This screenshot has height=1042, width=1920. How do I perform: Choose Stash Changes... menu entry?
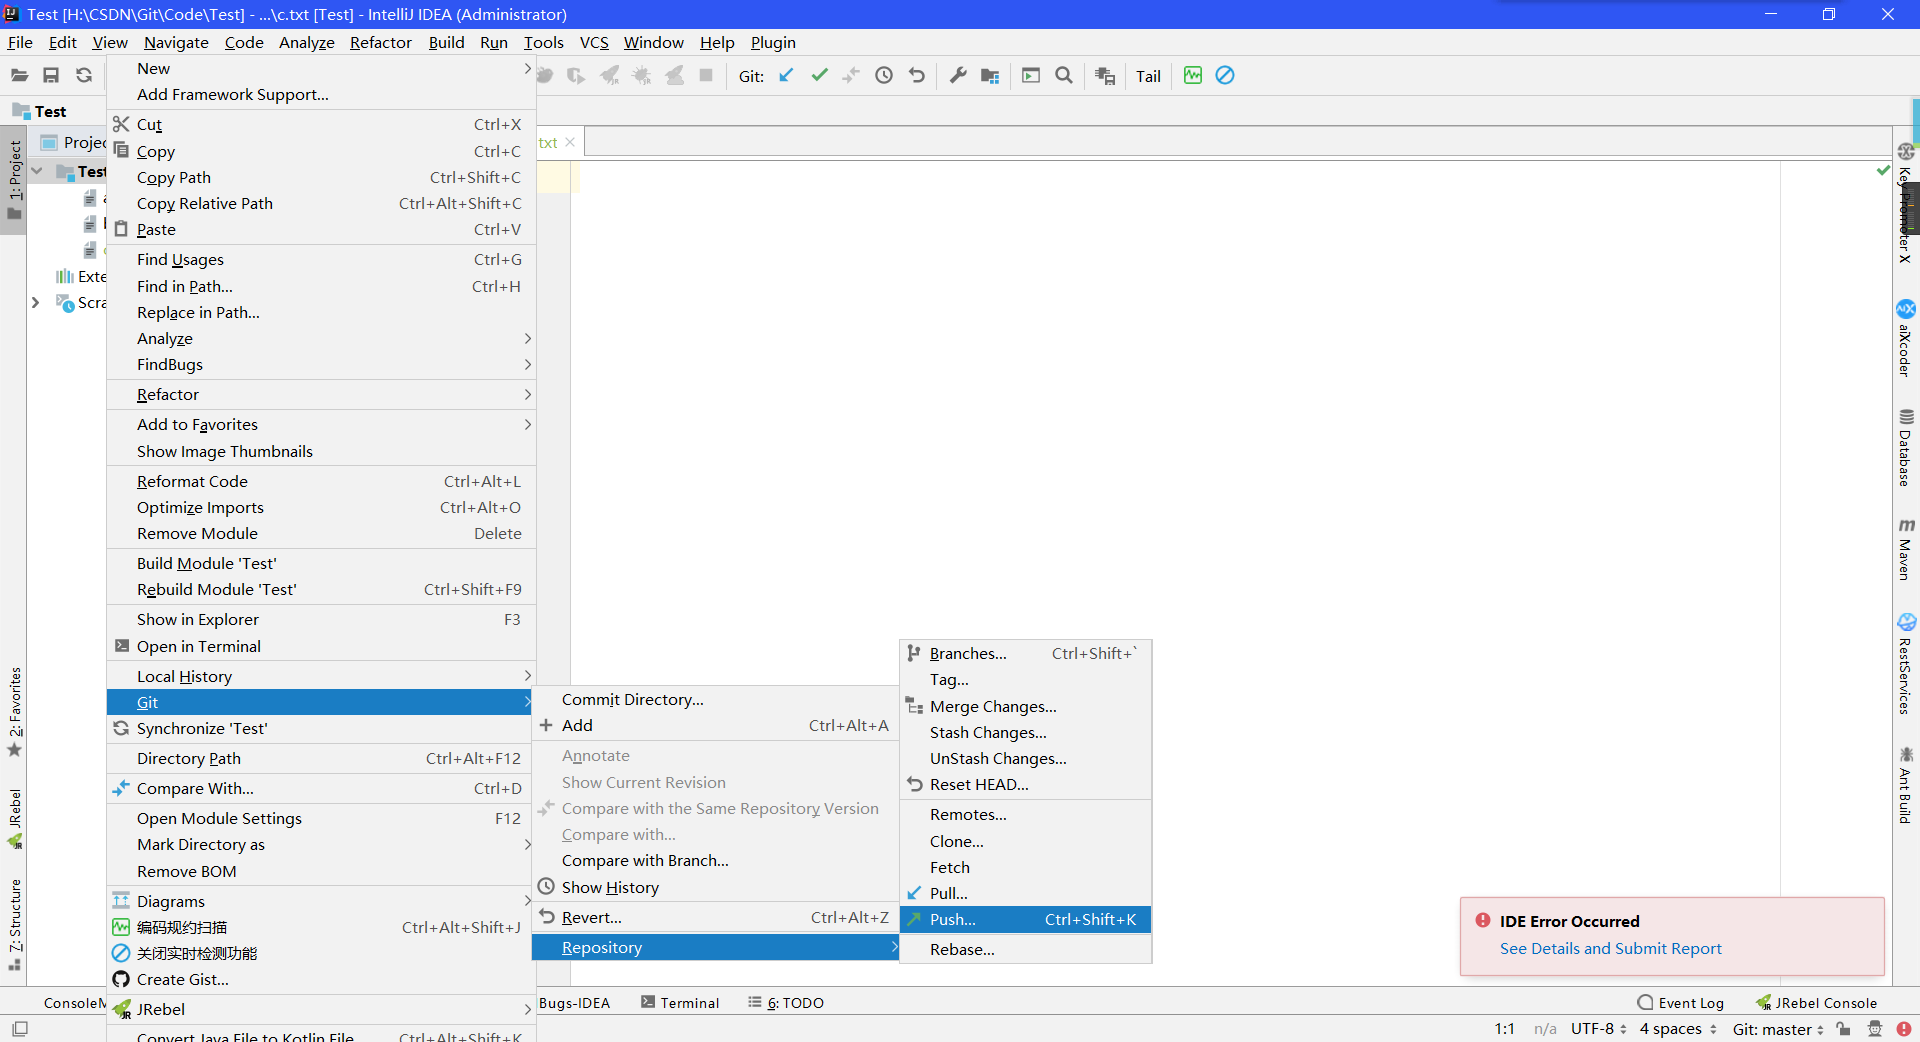[1025, 732]
